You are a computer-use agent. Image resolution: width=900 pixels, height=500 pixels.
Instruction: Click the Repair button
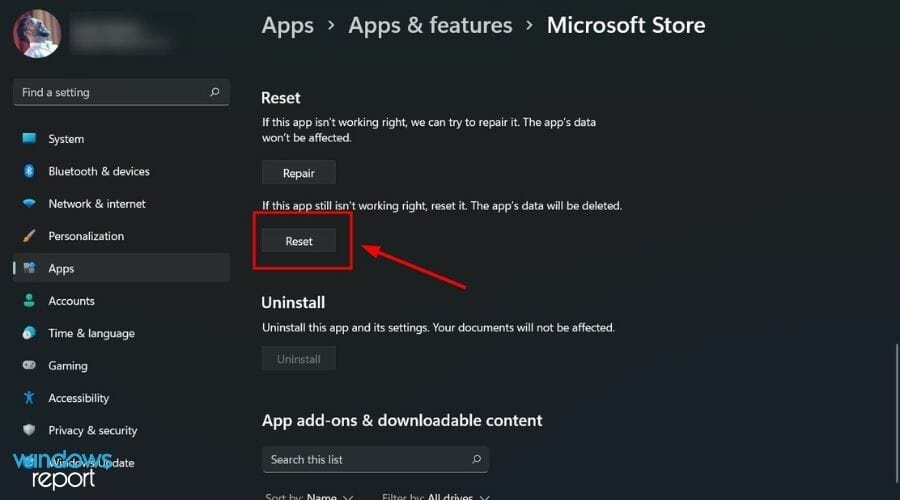[x=298, y=173]
